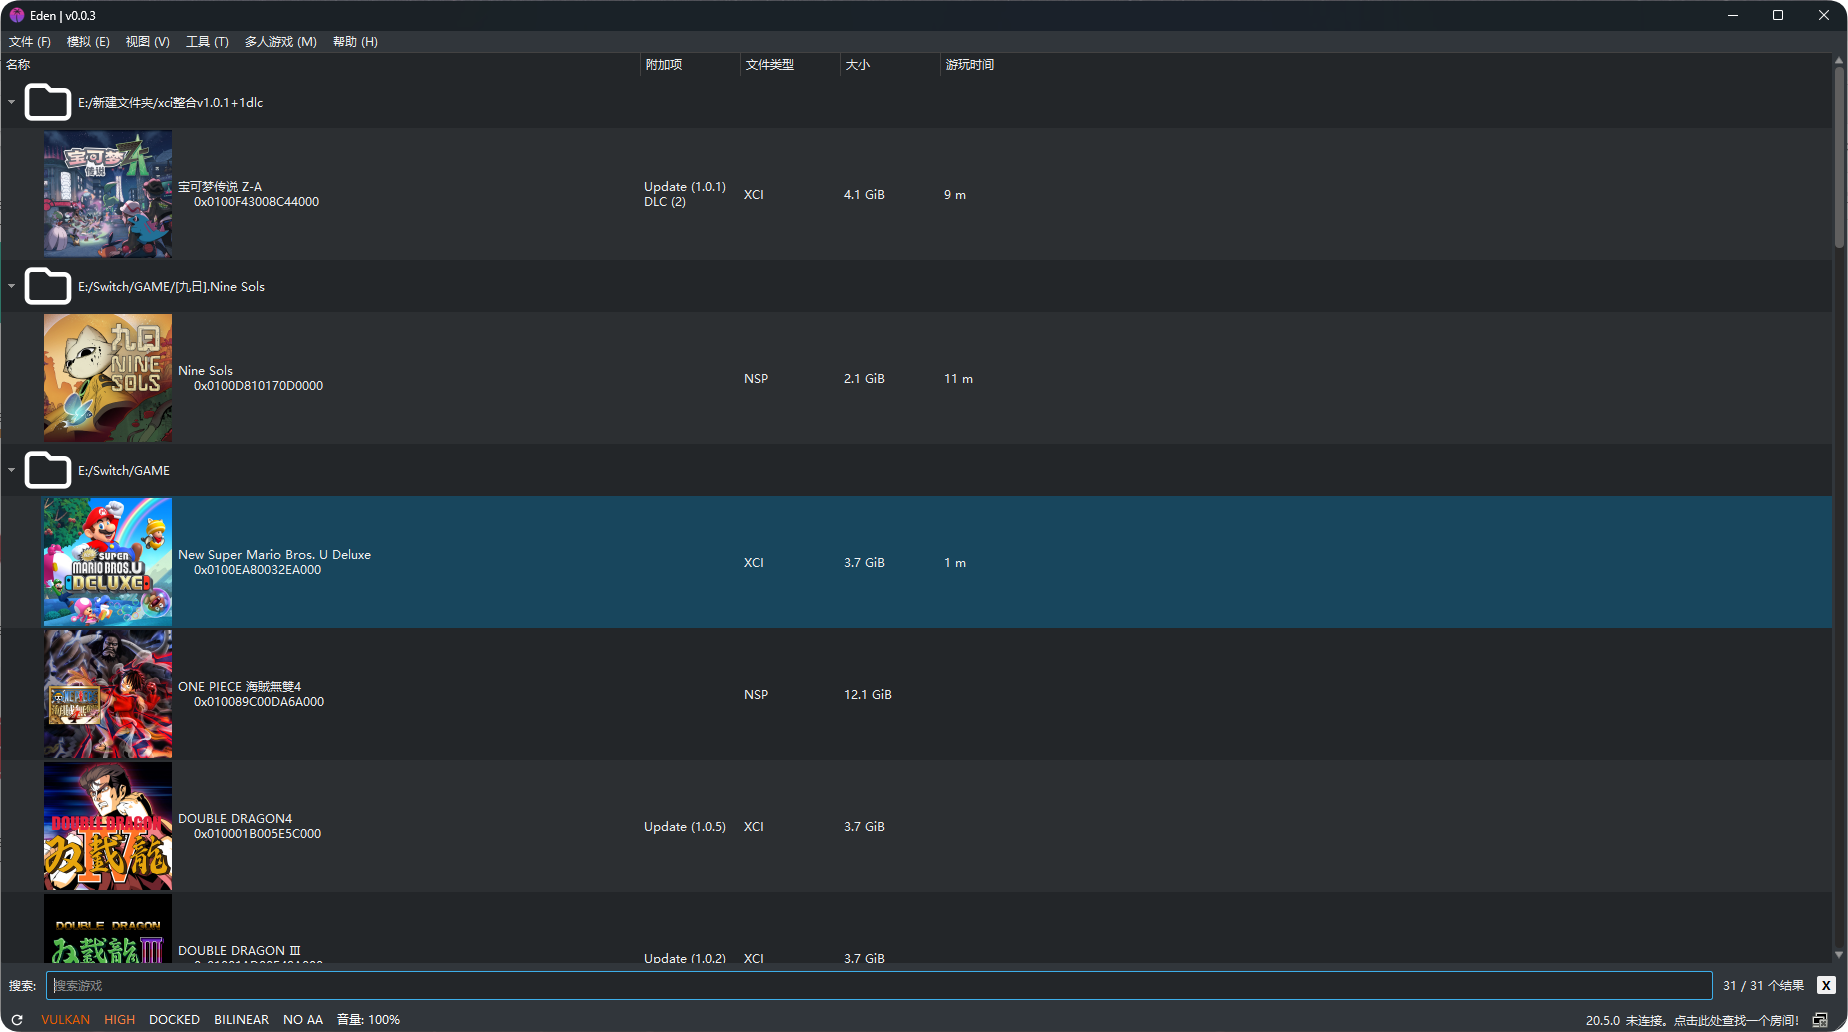Click the X button to clear search
This screenshot has height=1032, width=1848.
1826,985
